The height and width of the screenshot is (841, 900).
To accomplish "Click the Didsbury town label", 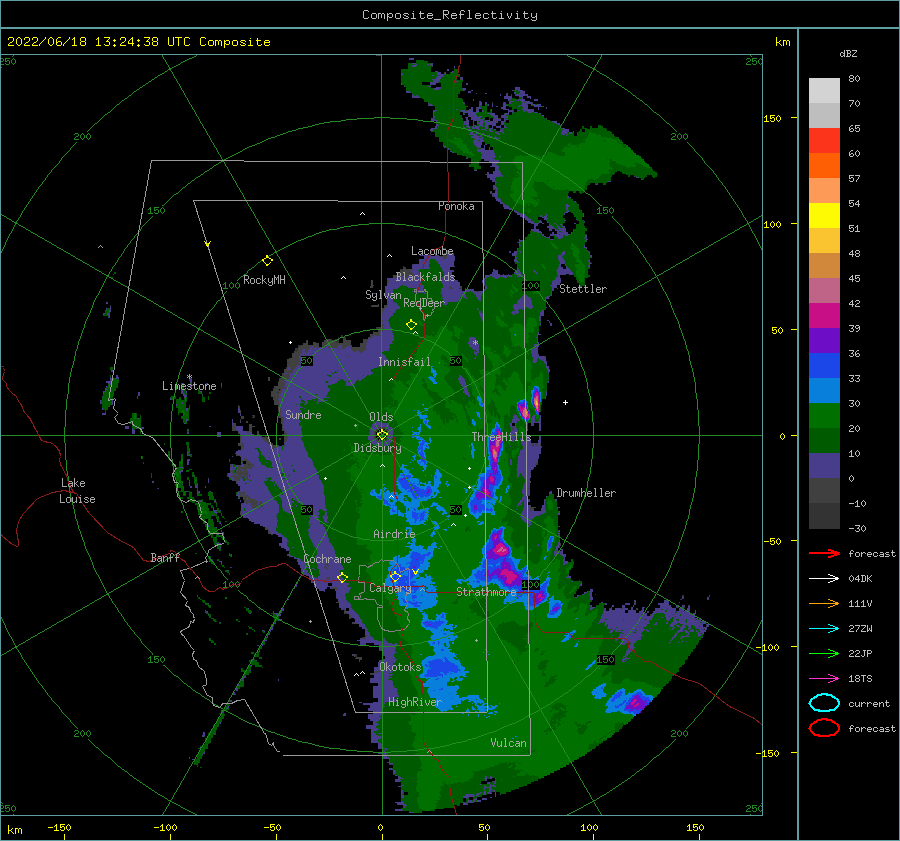I will click(x=377, y=448).
